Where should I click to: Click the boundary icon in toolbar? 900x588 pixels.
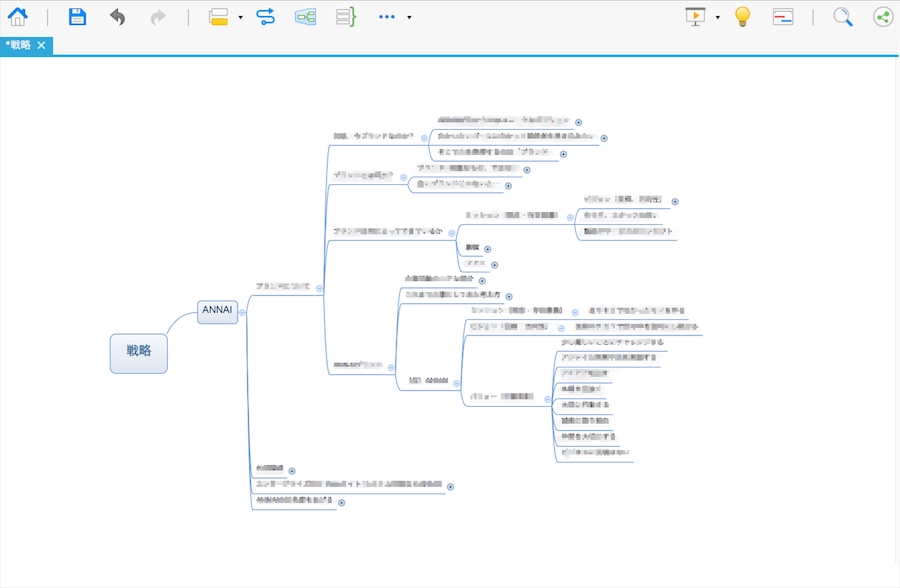coord(305,17)
